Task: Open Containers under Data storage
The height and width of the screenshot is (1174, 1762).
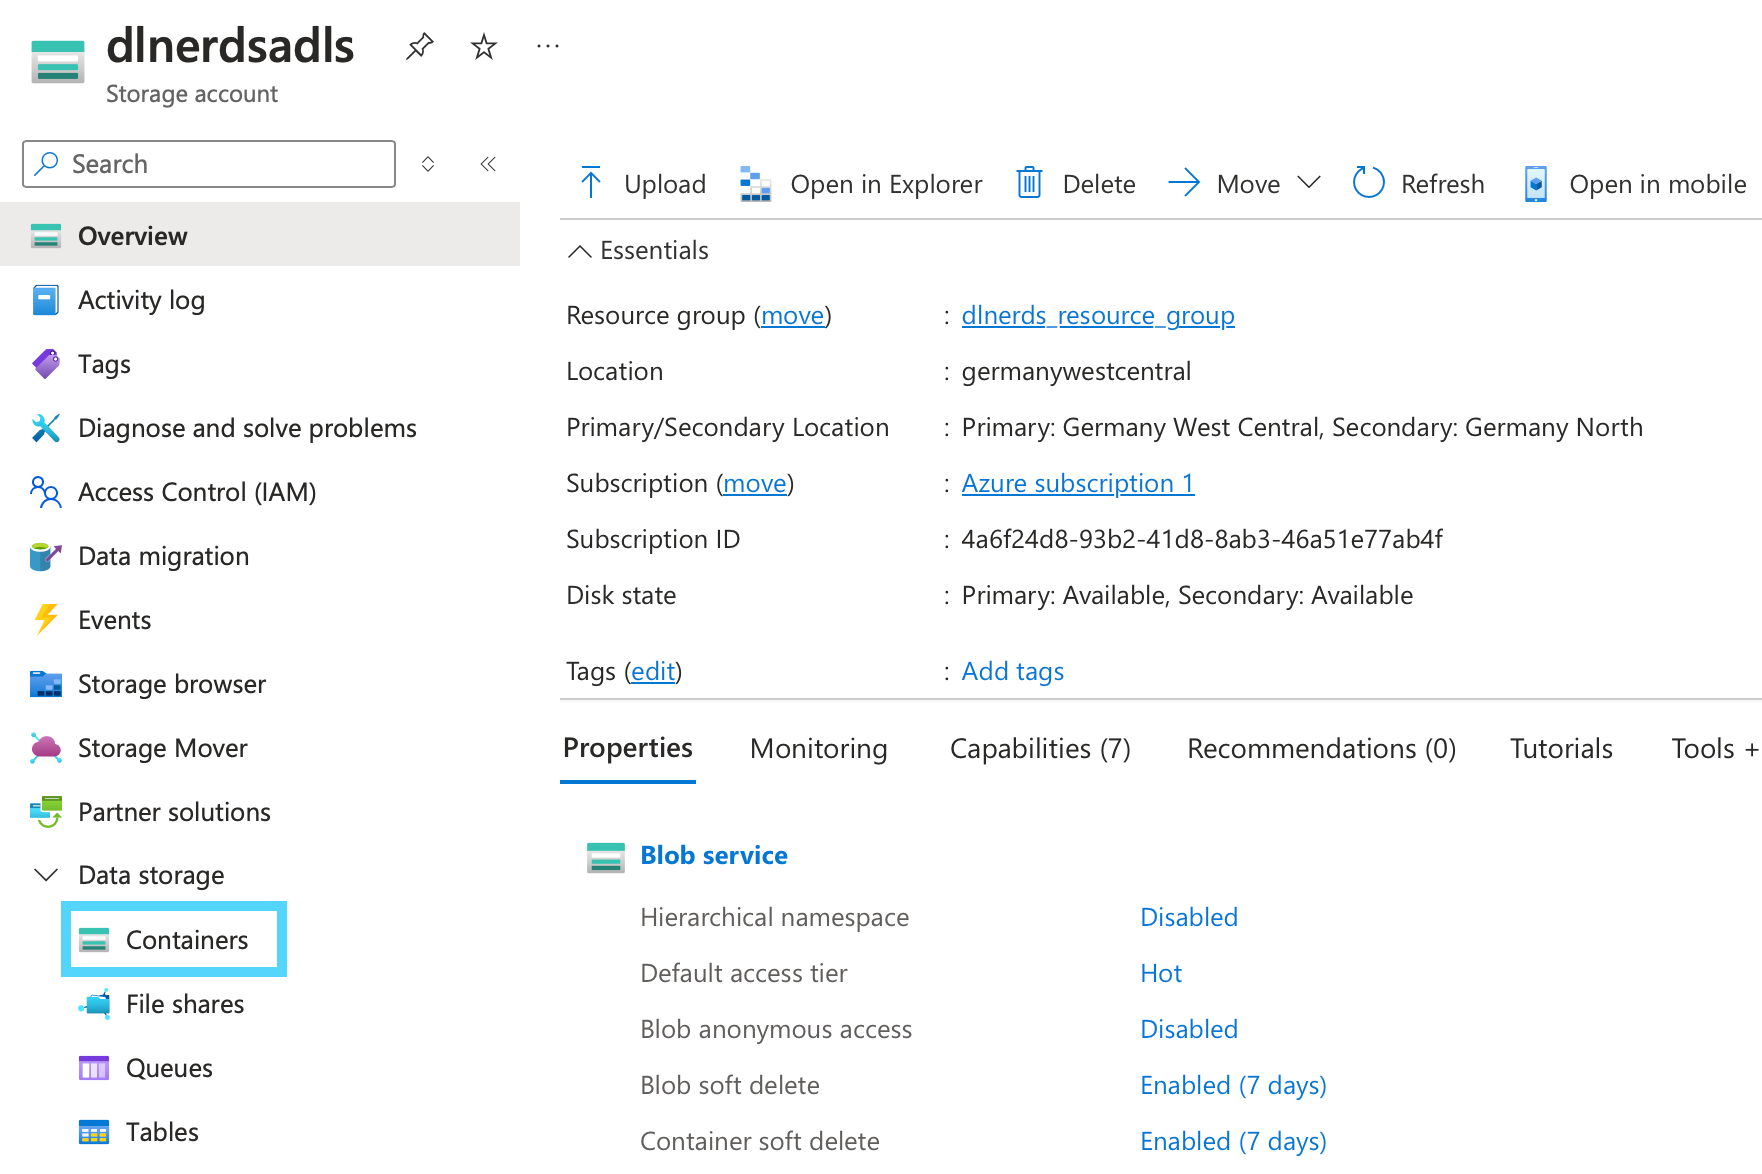Action: pyautogui.click(x=186, y=940)
